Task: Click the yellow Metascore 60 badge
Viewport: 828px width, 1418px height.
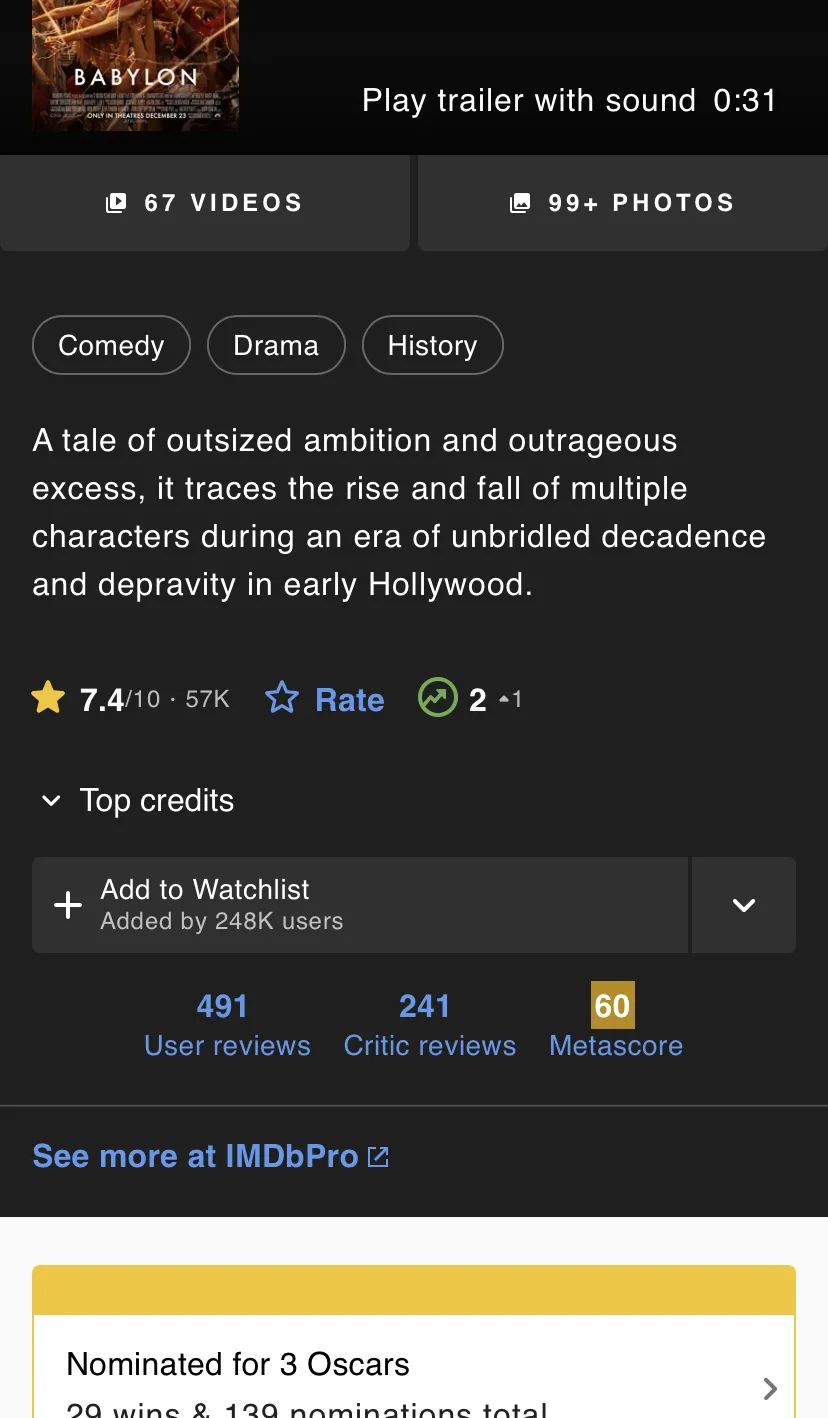Action: pyautogui.click(x=612, y=1005)
